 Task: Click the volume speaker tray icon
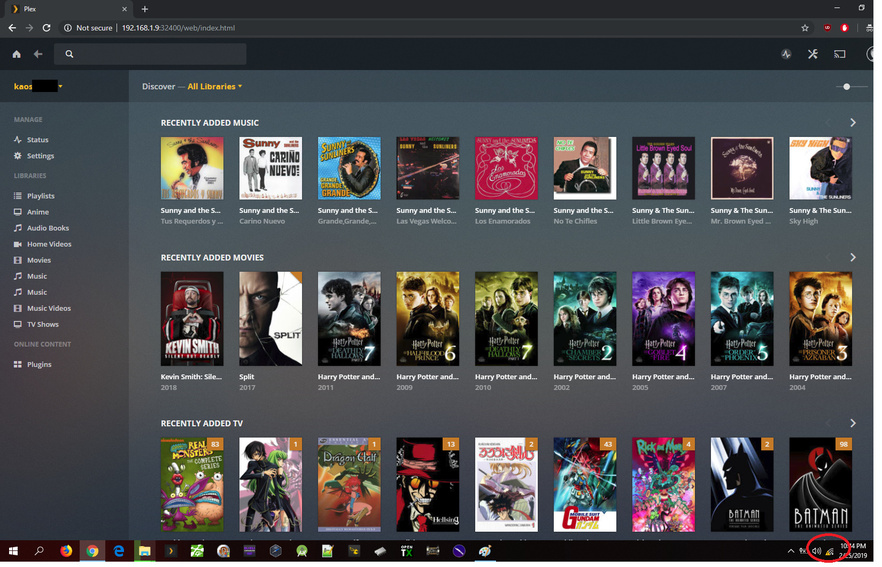pyautogui.click(x=816, y=552)
